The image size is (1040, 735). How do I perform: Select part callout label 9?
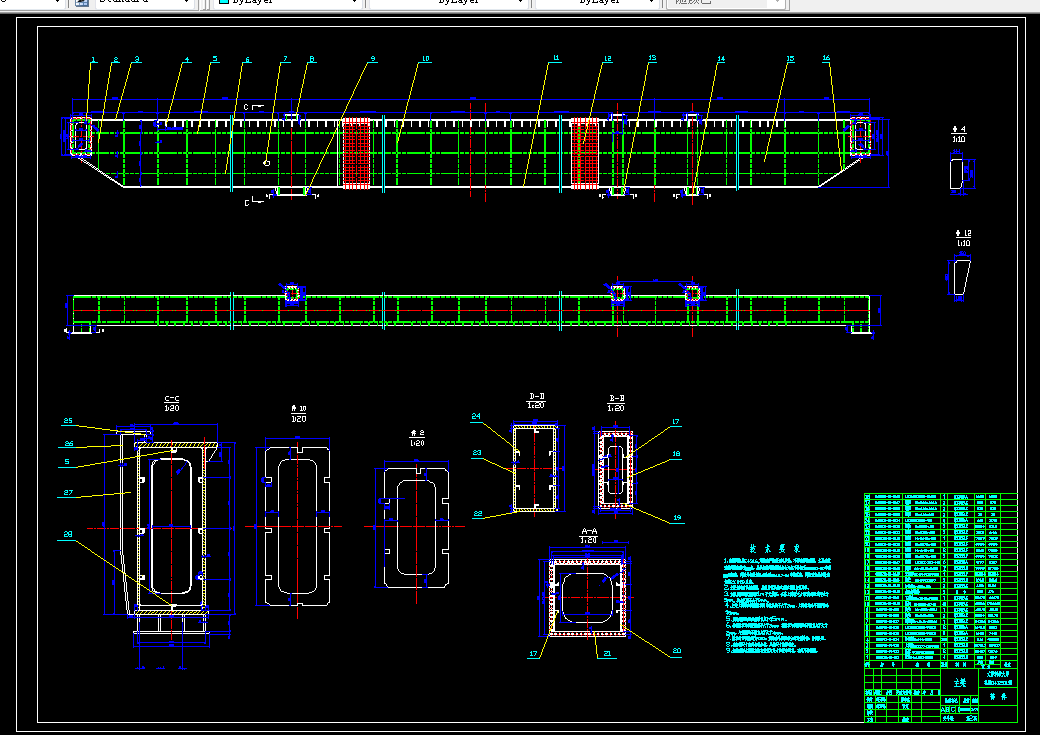[x=372, y=59]
